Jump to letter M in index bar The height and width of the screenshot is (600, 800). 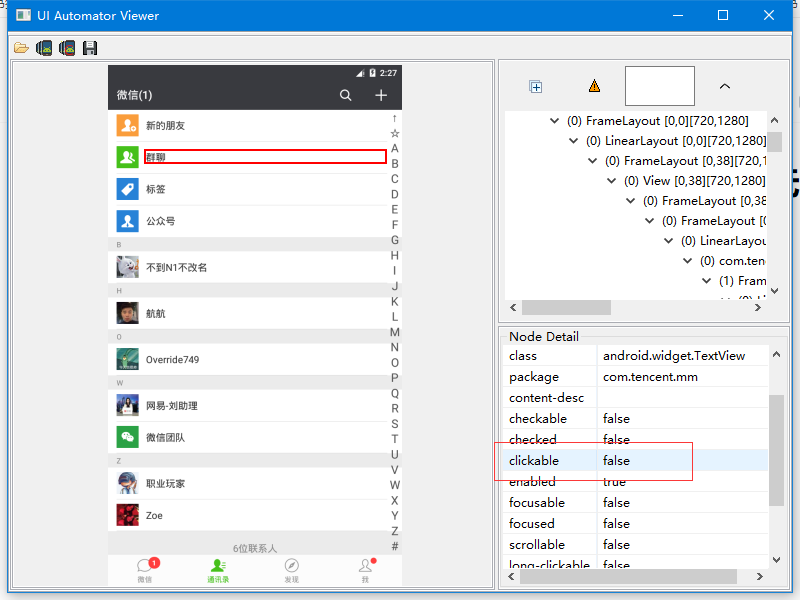click(394, 332)
